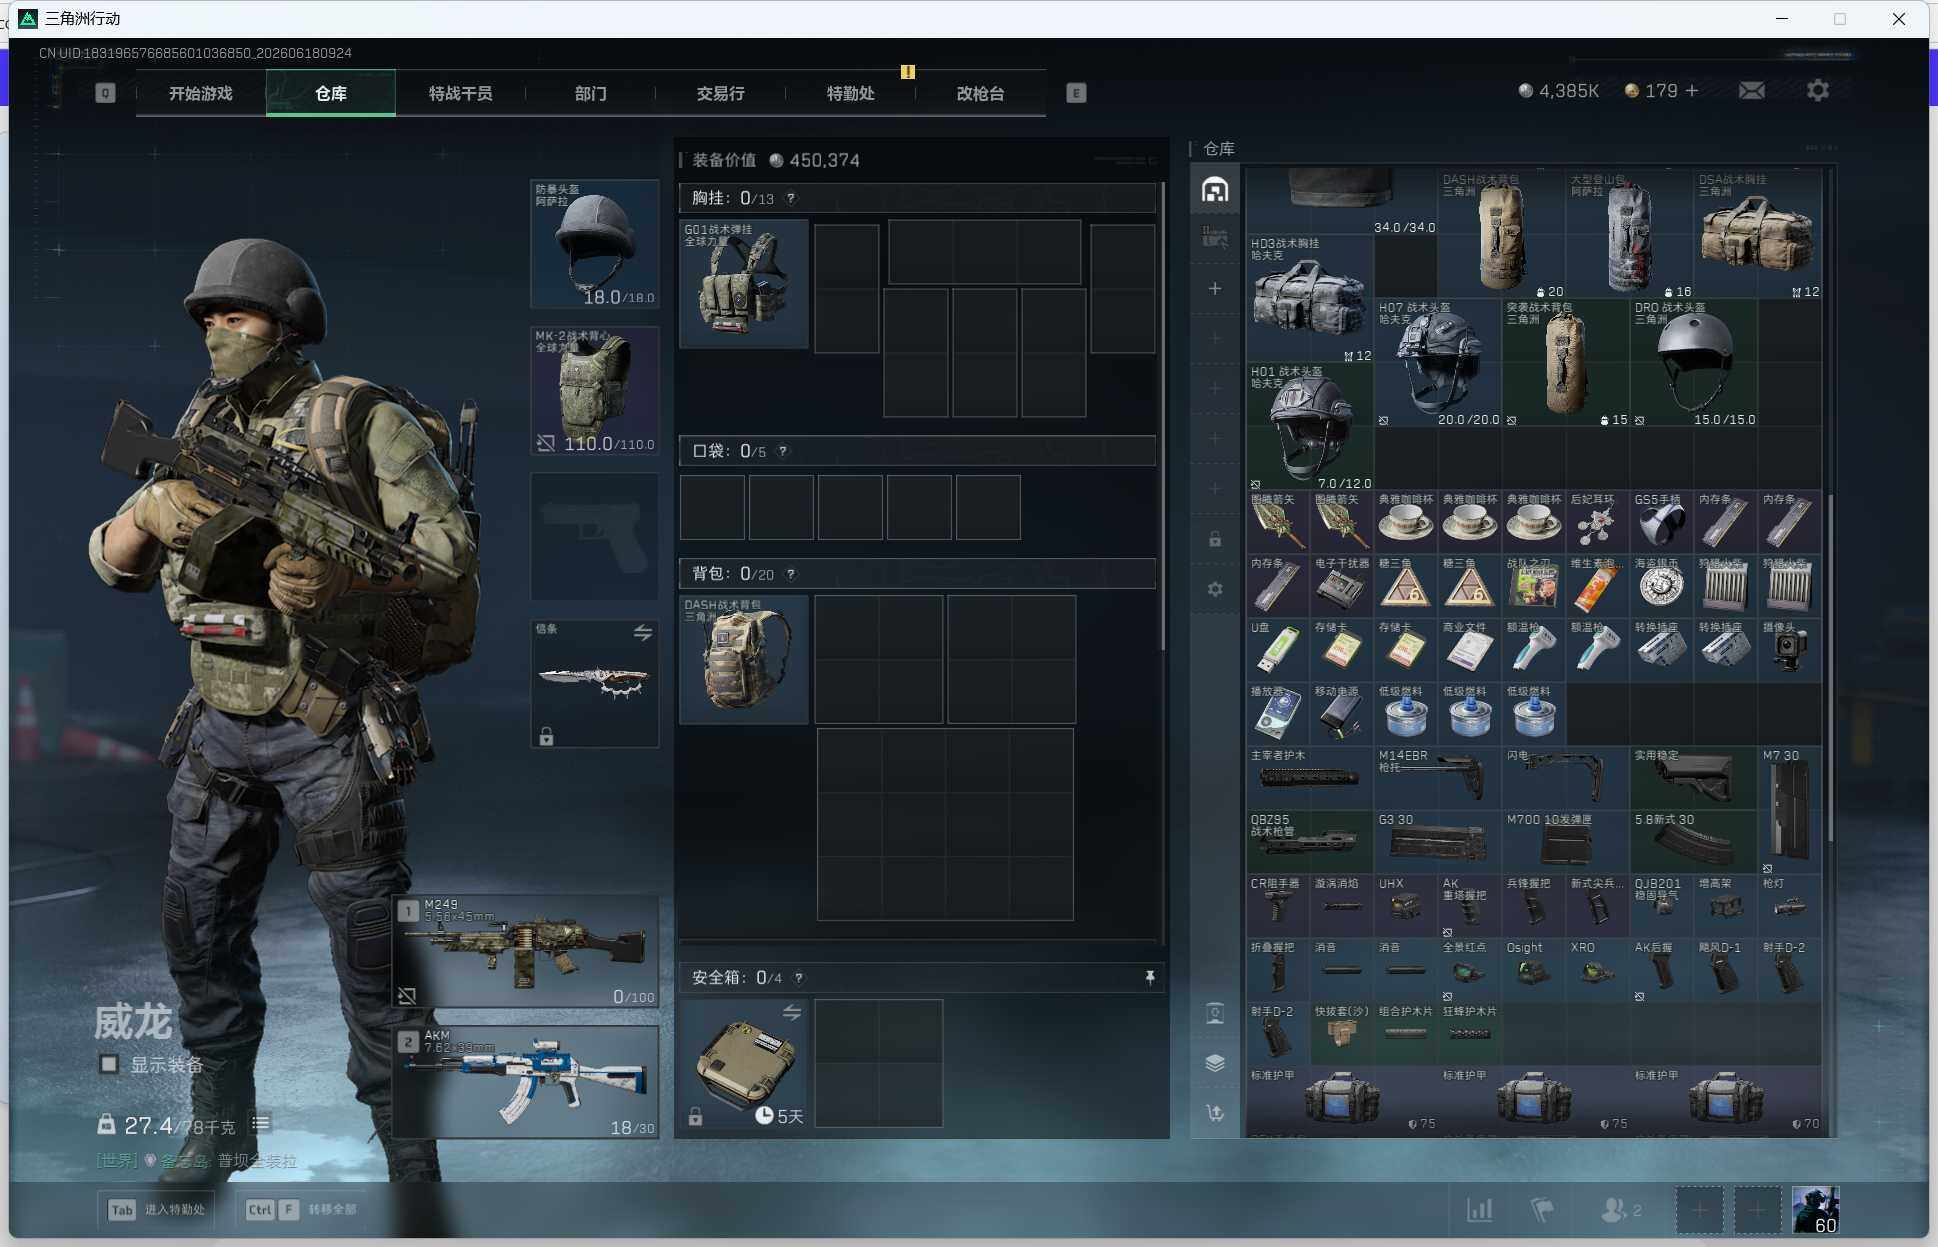Open the warehouse sidebar gear settings
The height and width of the screenshot is (1247, 1938).
(1215, 589)
